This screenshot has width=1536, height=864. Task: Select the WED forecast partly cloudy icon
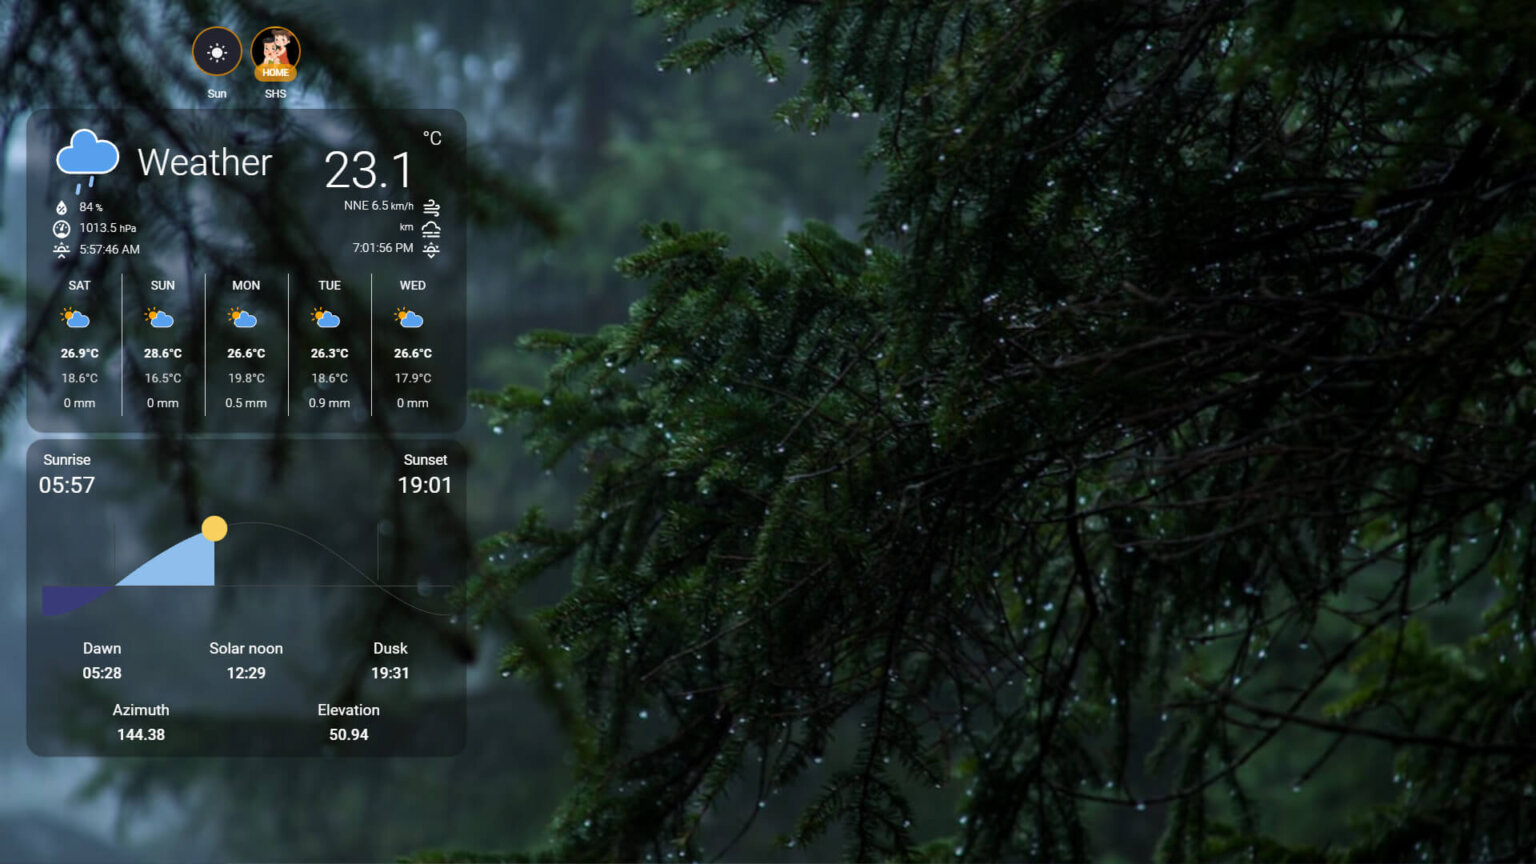click(x=410, y=319)
